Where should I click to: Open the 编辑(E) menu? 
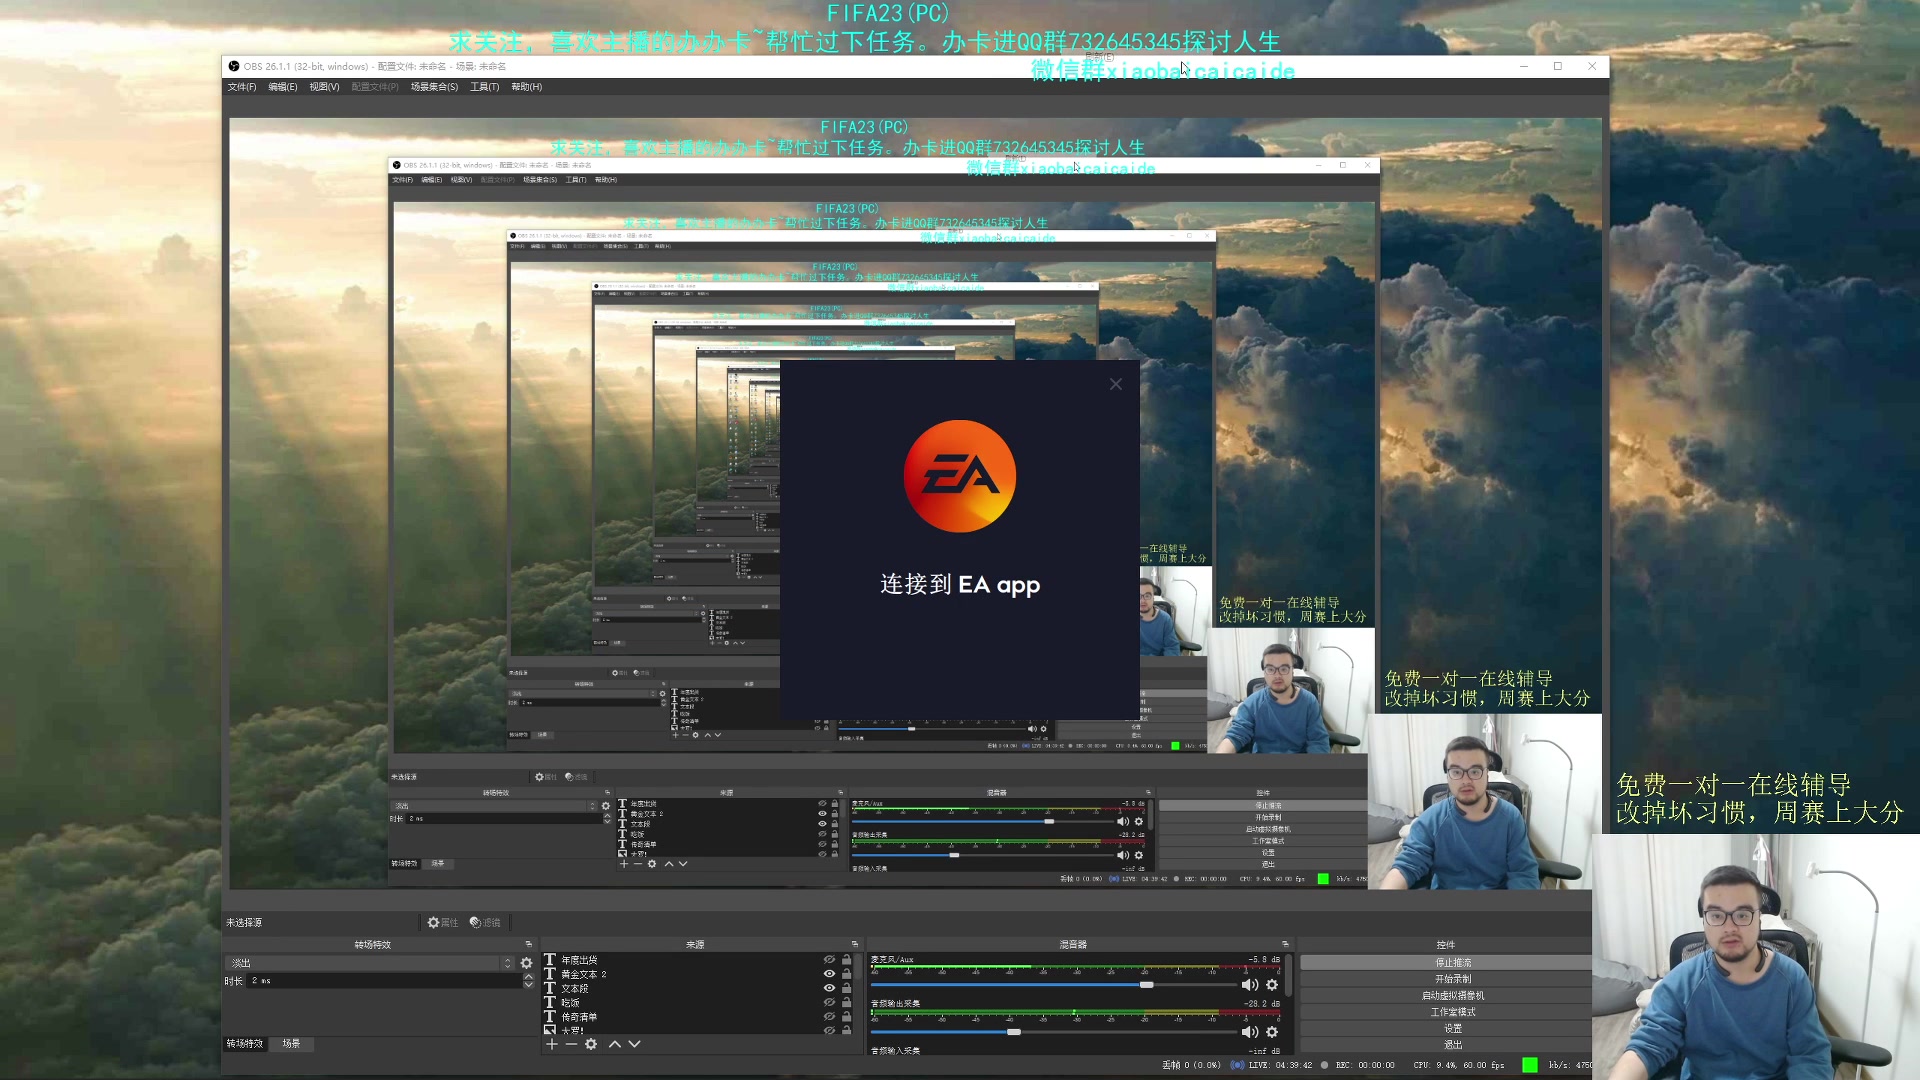[283, 87]
